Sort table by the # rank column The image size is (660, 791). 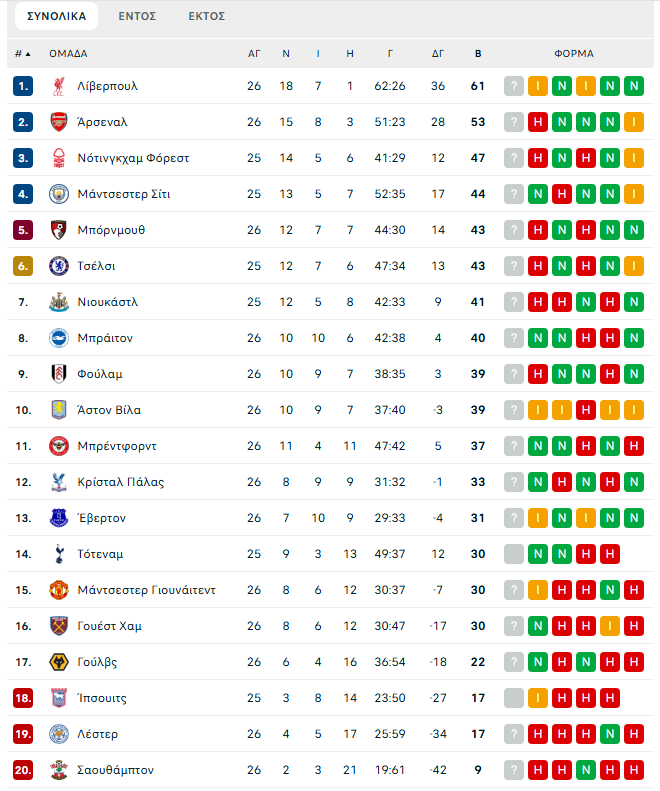22,53
